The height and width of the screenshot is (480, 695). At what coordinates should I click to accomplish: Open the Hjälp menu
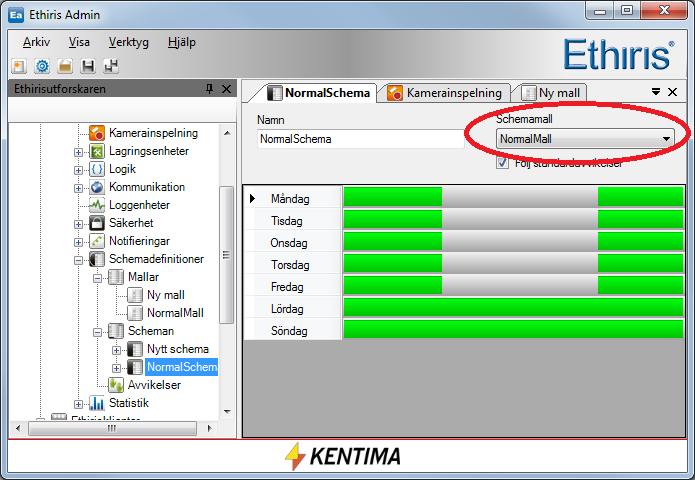click(182, 42)
